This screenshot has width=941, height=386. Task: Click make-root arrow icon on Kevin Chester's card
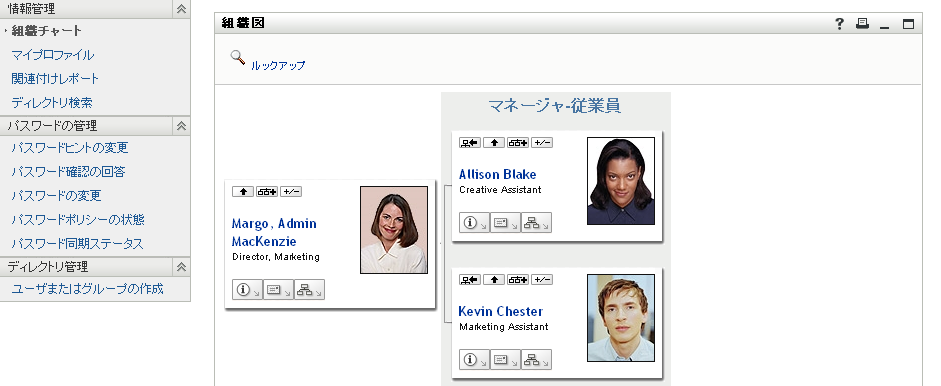click(469, 279)
